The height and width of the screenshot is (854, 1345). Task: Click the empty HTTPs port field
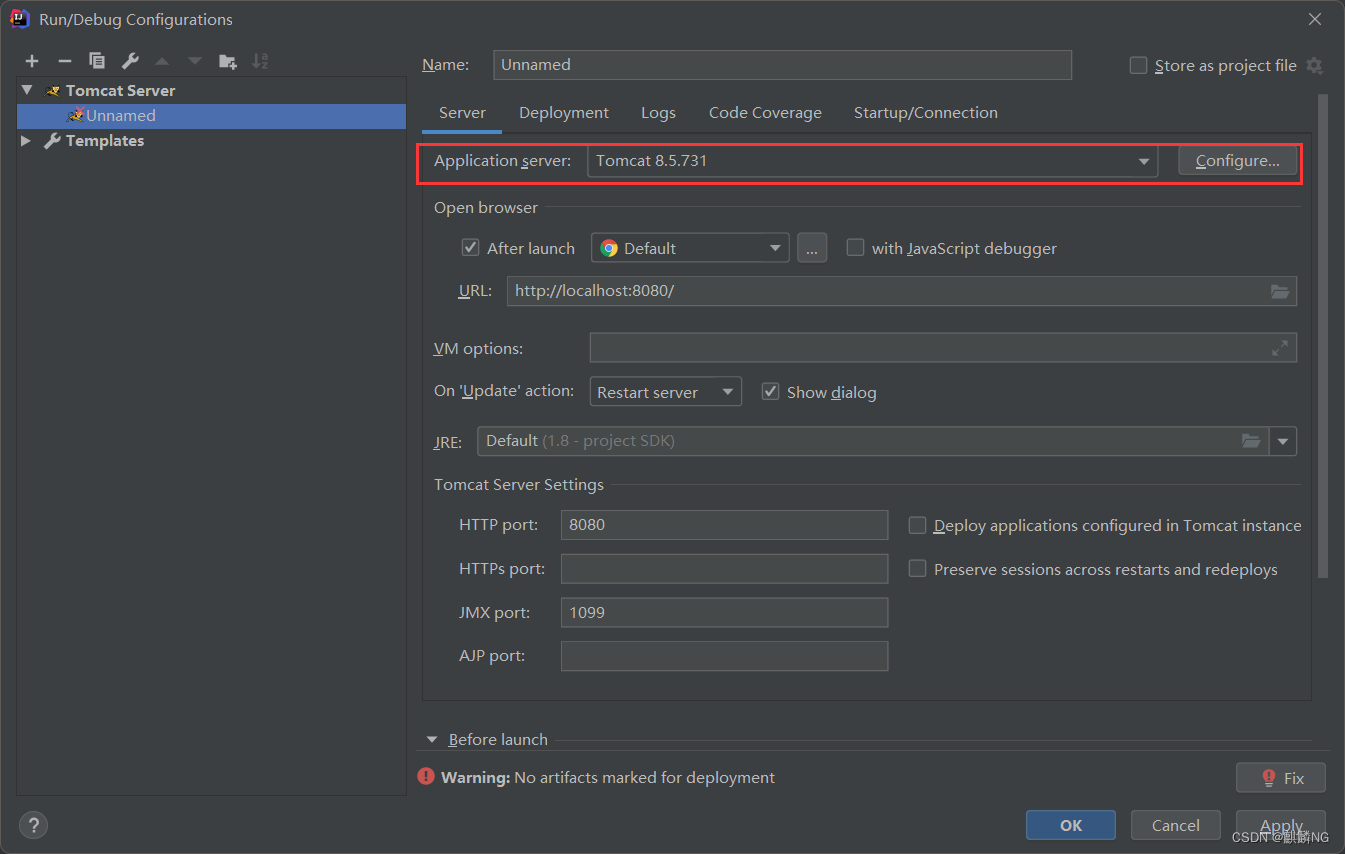pyautogui.click(x=724, y=569)
